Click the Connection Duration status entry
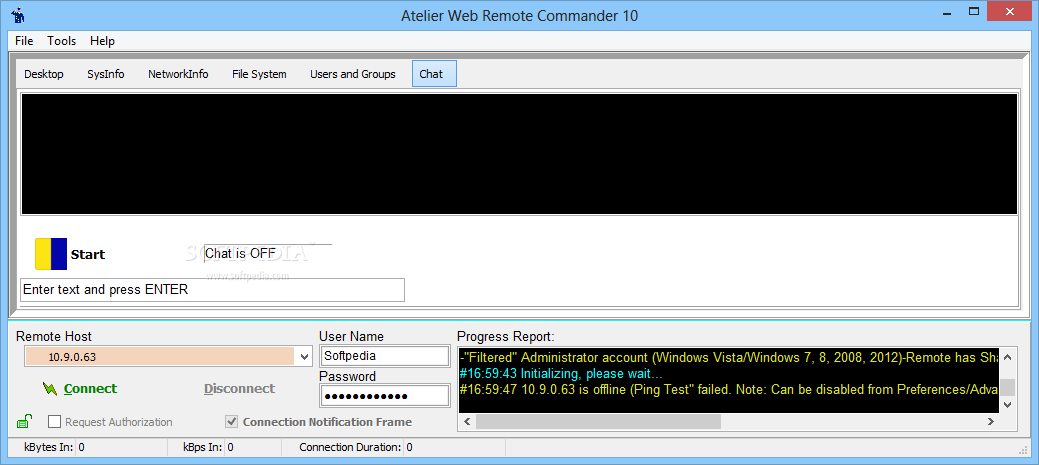This screenshot has width=1039, height=465. (x=356, y=447)
